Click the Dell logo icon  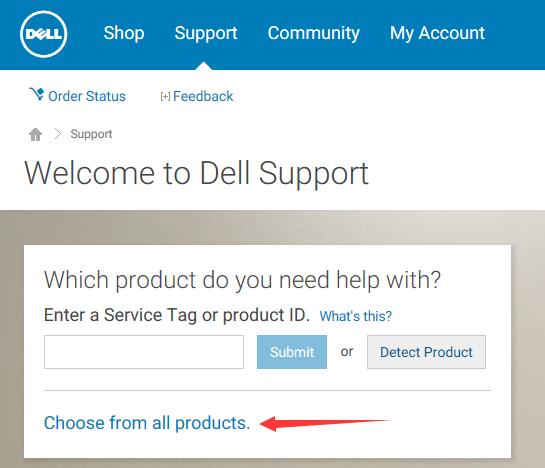tap(43, 34)
